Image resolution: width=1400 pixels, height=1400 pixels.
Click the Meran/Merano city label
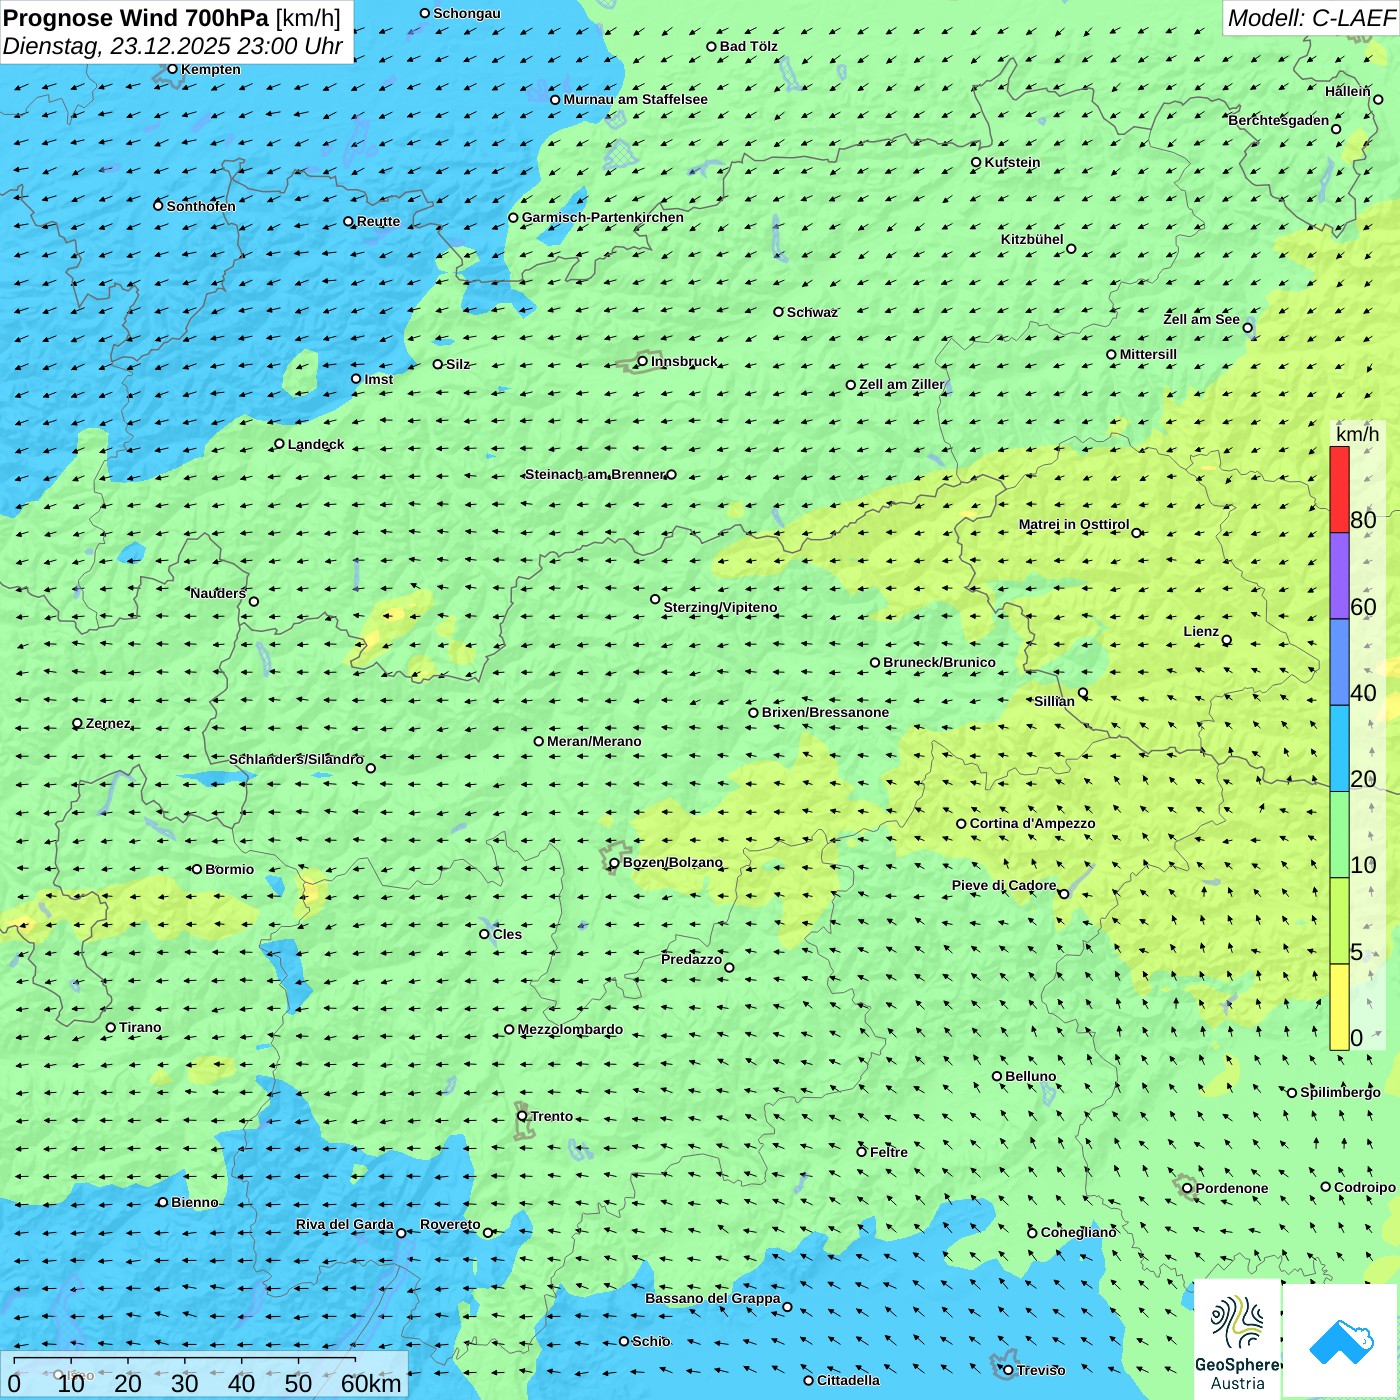[x=594, y=741]
